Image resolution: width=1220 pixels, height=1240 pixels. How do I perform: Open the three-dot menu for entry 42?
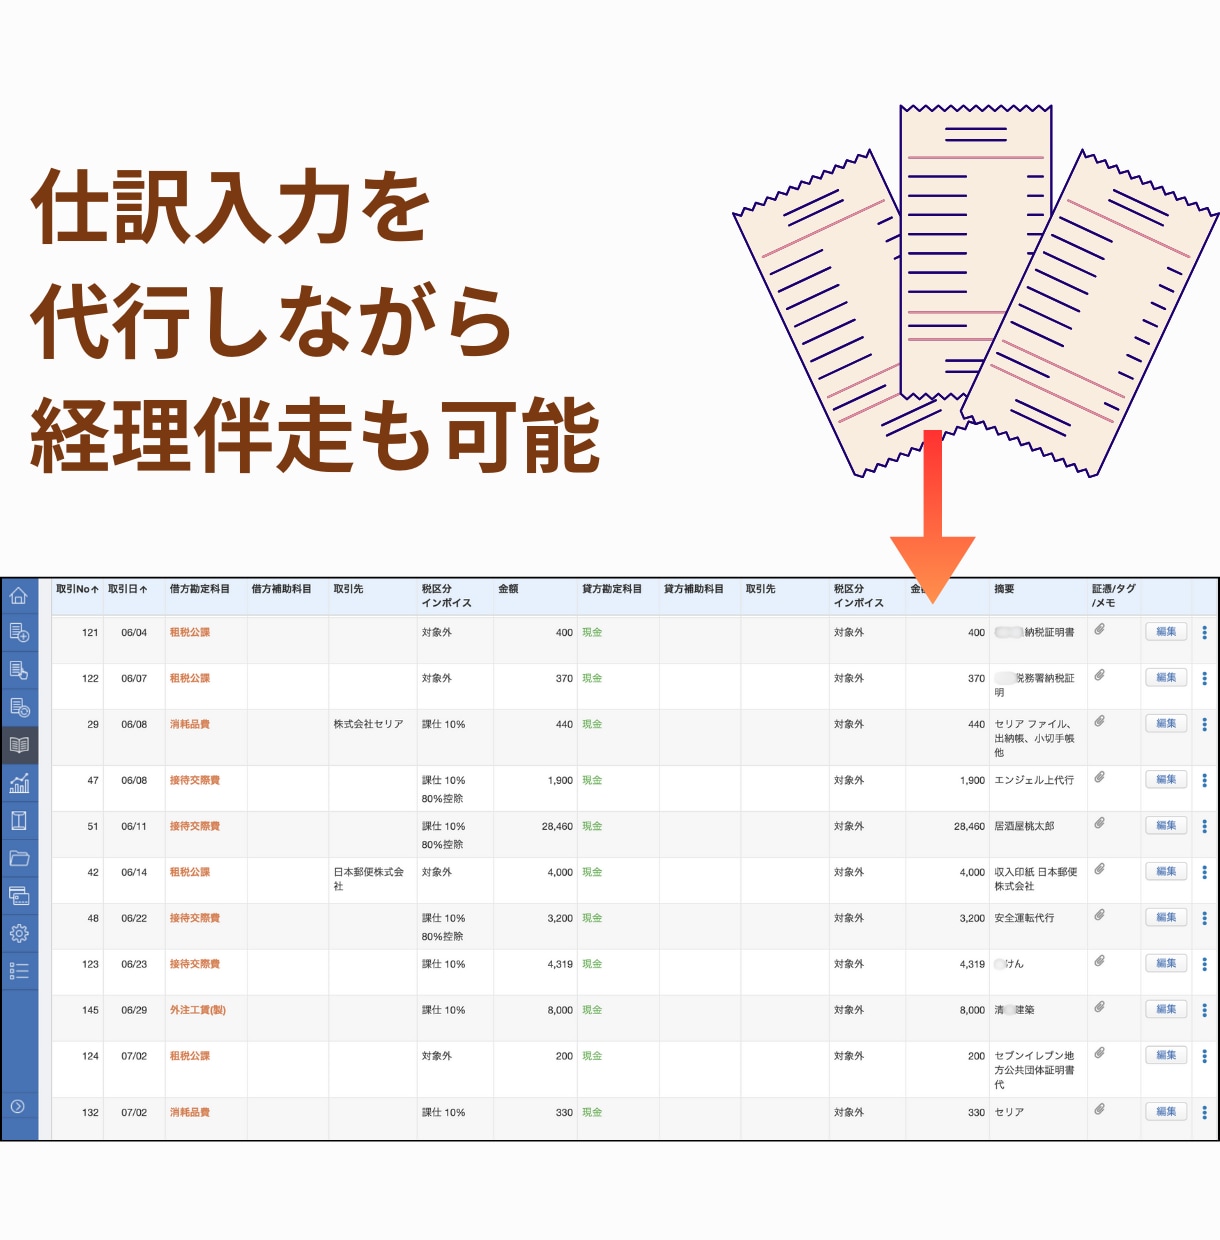coord(1204,873)
